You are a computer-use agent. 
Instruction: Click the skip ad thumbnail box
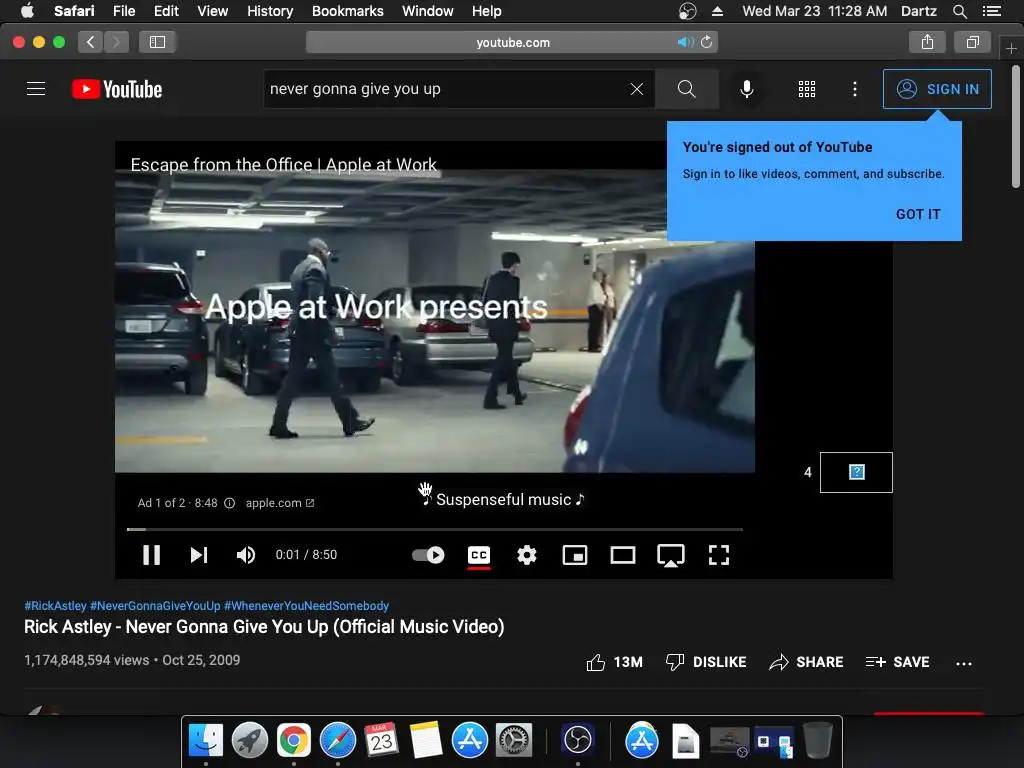(856, 472)
